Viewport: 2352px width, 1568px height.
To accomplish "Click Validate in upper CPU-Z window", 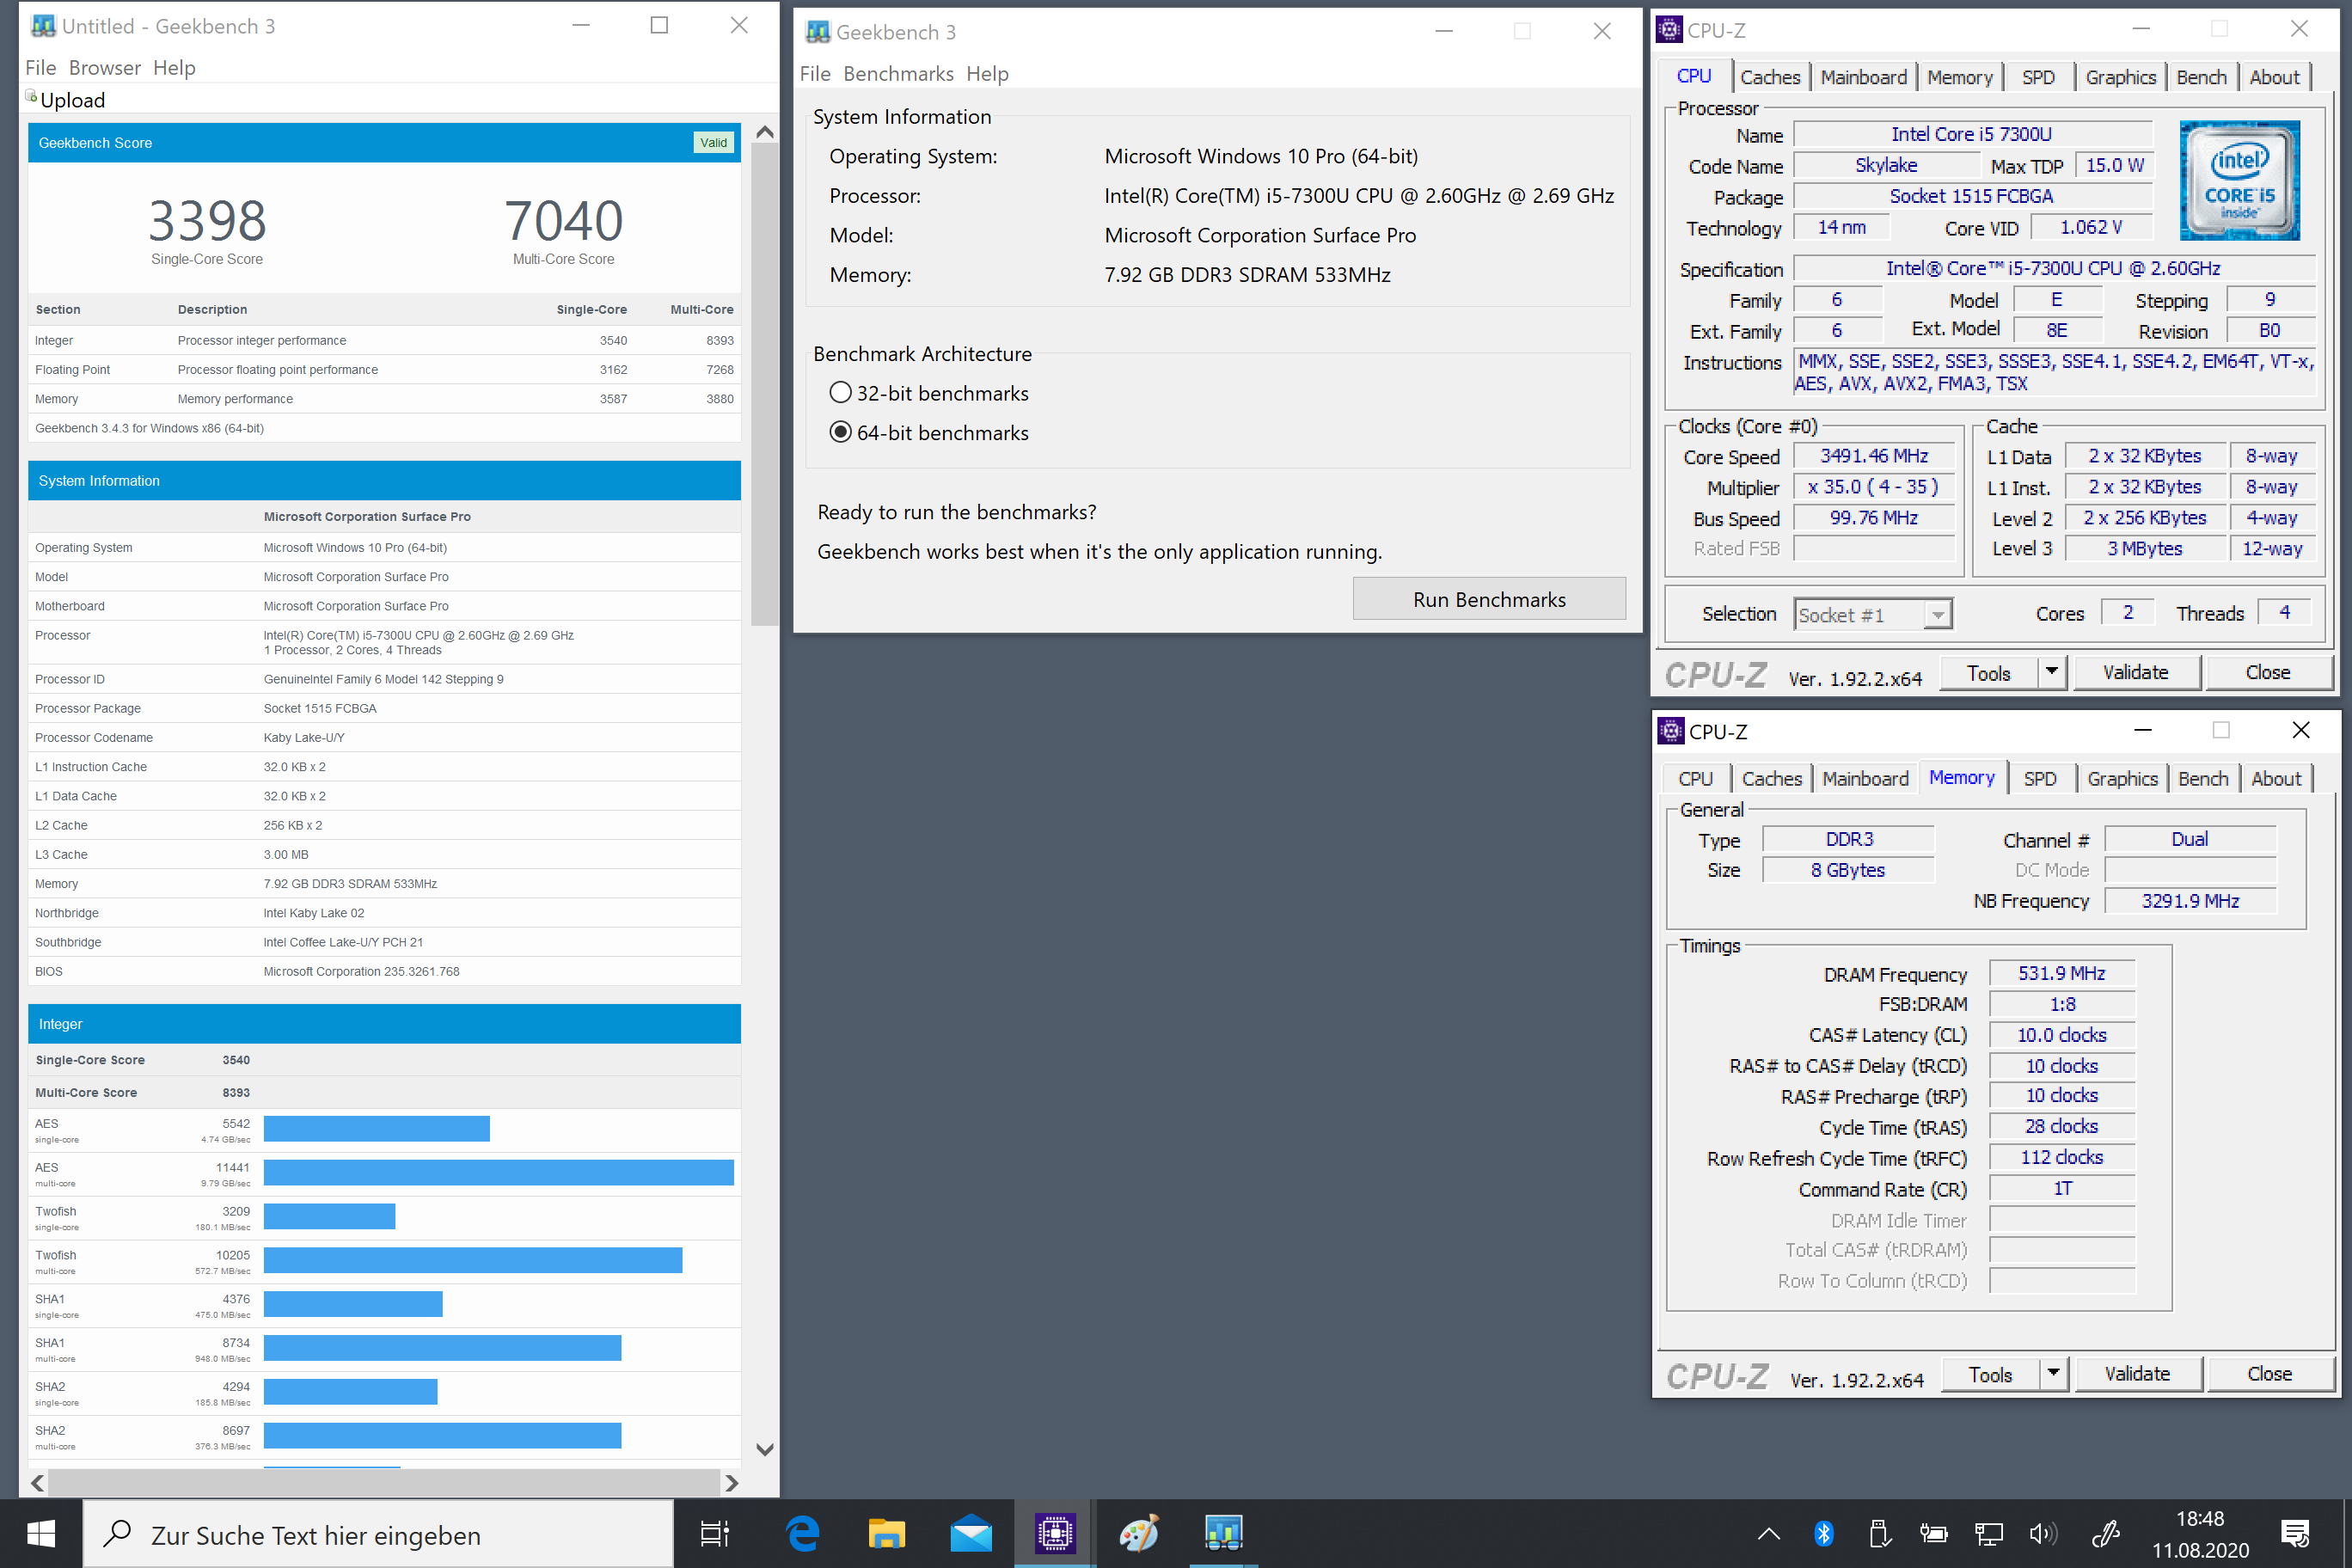I will click(x=2136, y=672).
